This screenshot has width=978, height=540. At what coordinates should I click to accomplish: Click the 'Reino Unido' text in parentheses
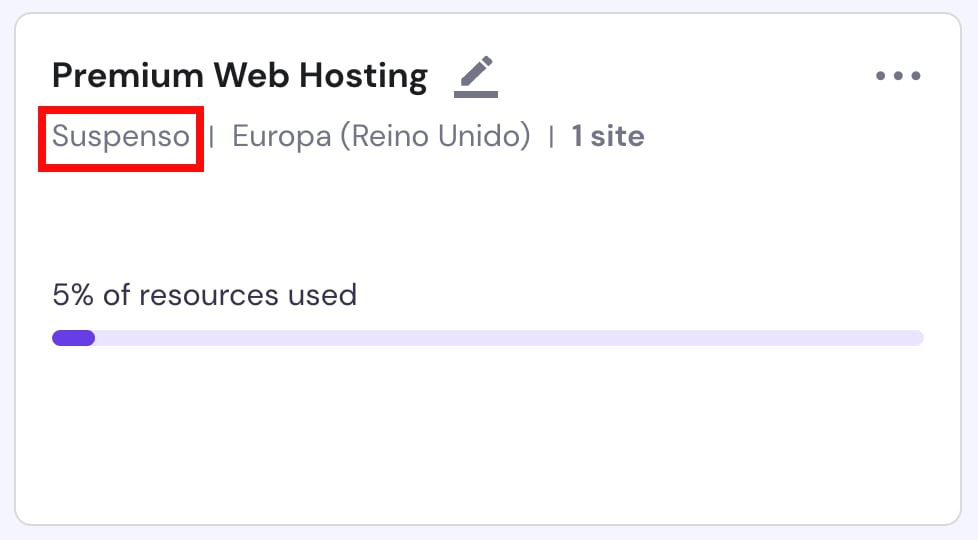(434, 136)
